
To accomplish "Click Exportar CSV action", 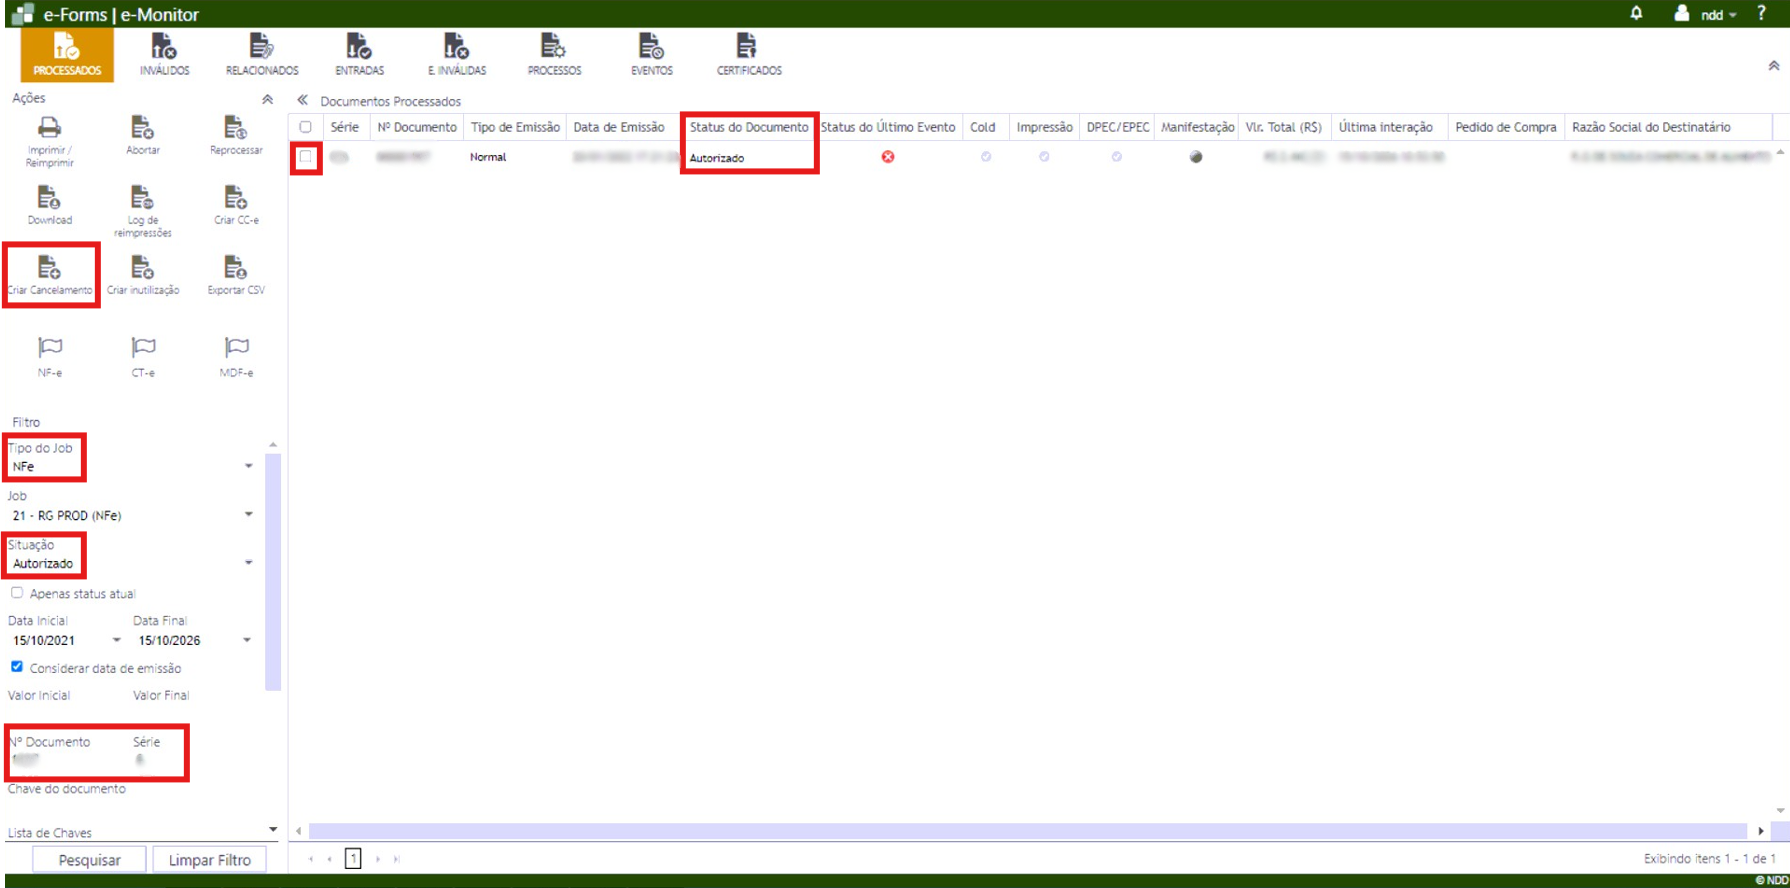I will pos(236,275).
